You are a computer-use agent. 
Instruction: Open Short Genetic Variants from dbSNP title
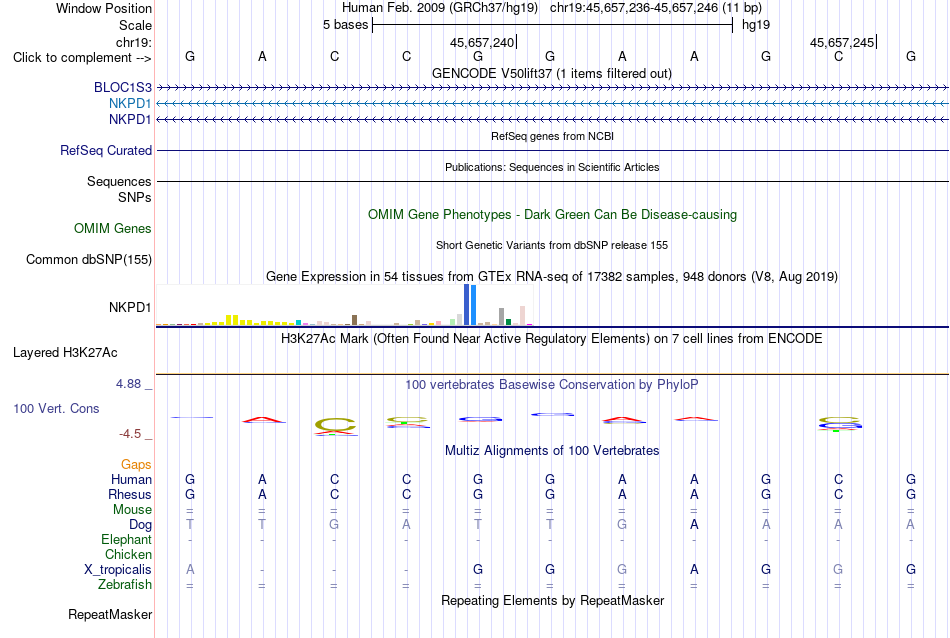pos(552,245)
